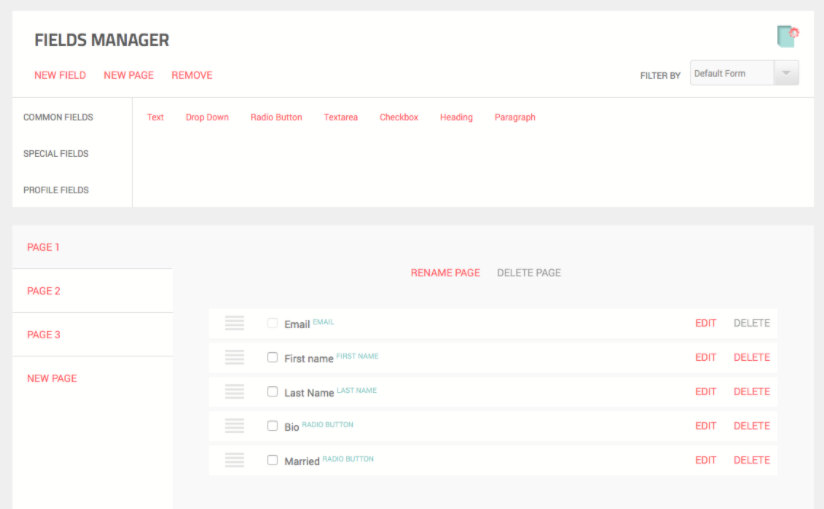Open the Profile Fields tab
The height and width of the screenshot is (509, 824).
tap(56, 190)
